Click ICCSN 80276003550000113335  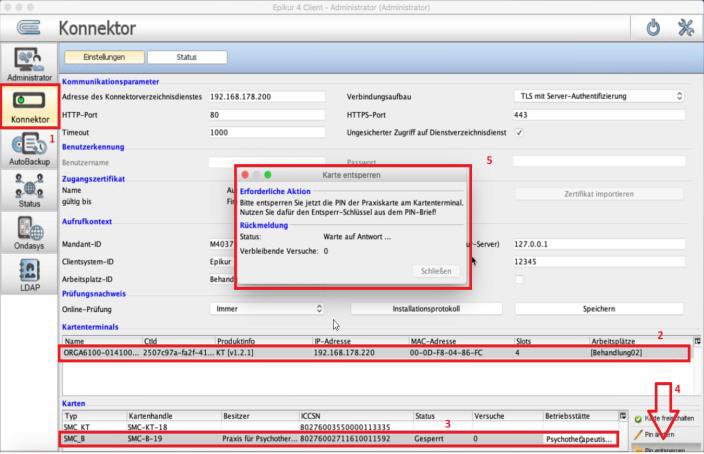[345, 427]
